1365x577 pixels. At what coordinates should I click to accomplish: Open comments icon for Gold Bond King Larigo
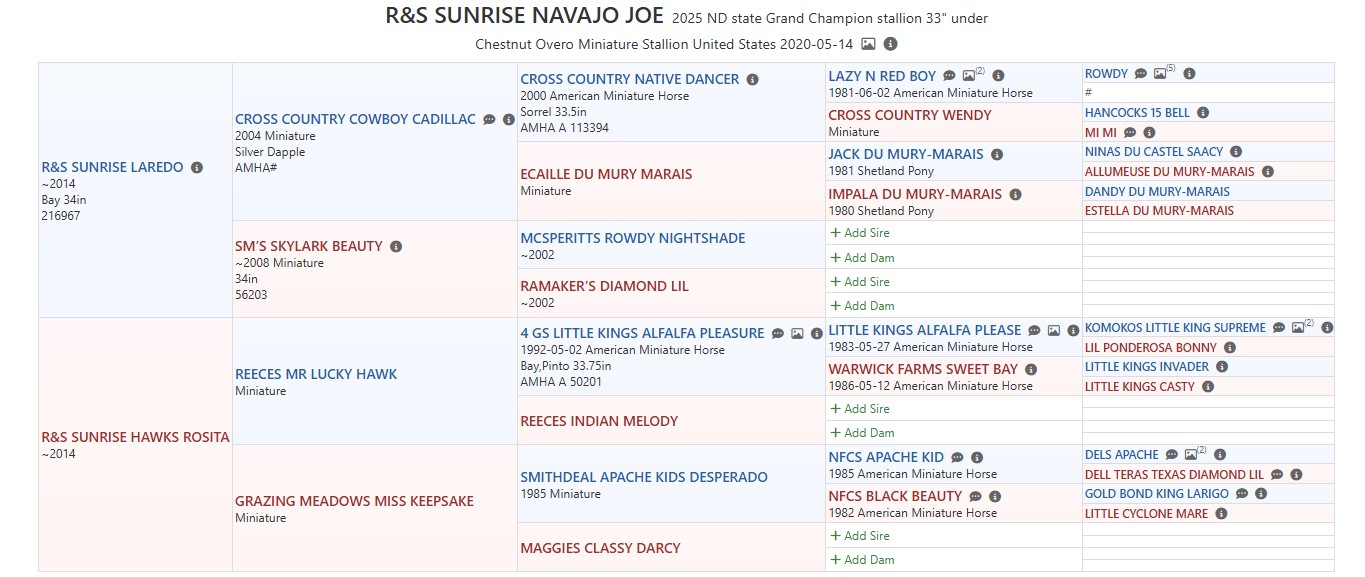pyautogui.click(x=1242, y=494)
